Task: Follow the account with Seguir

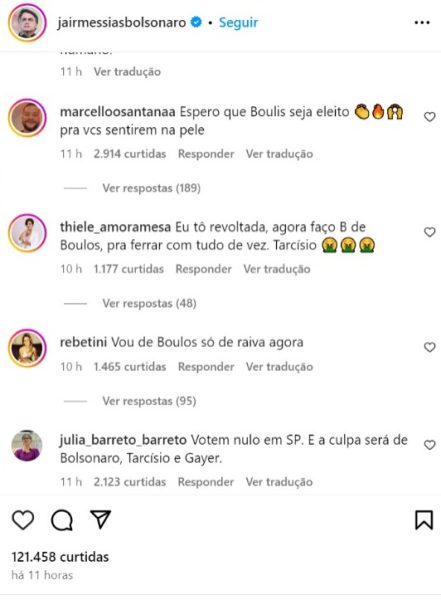Action: (238, 23)
